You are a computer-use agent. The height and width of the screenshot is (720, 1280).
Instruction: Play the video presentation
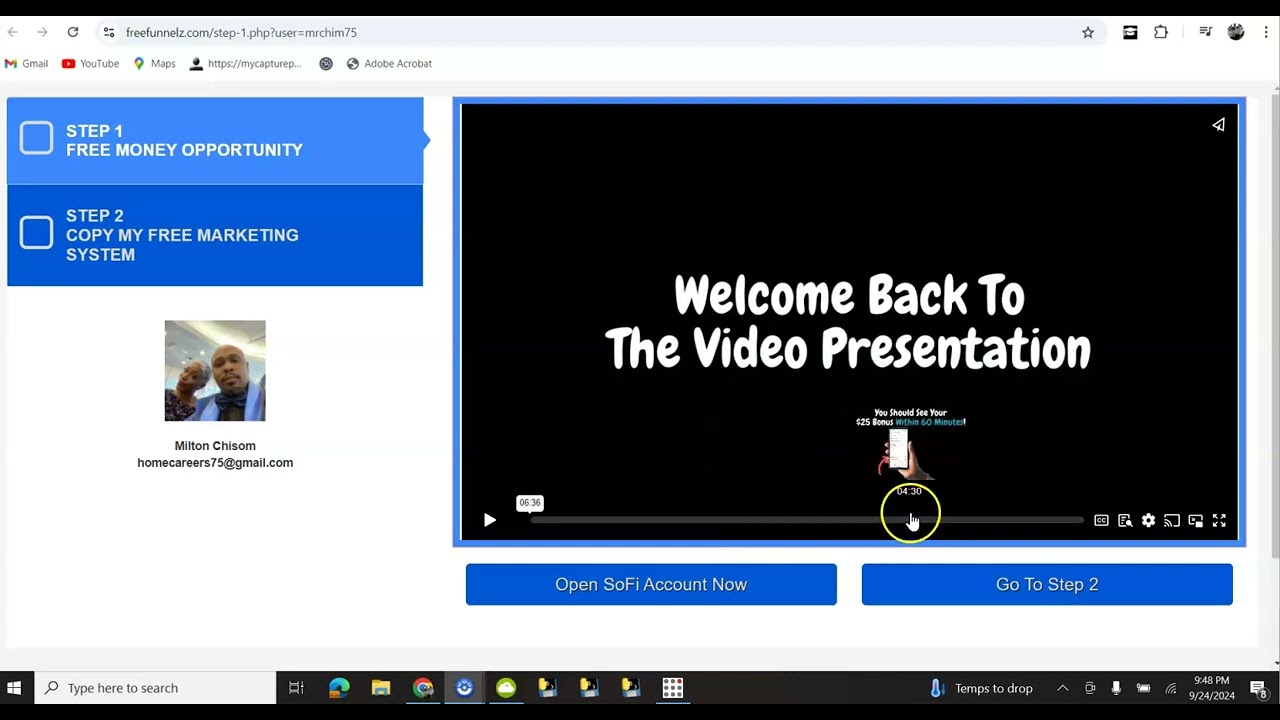[x=489, y=520]
